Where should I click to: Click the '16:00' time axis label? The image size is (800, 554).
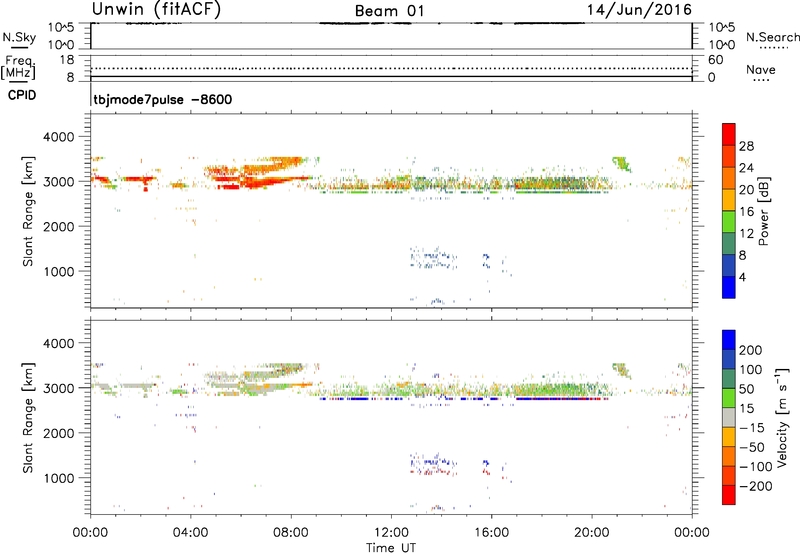pyautogui.click(x=491, y=533)
